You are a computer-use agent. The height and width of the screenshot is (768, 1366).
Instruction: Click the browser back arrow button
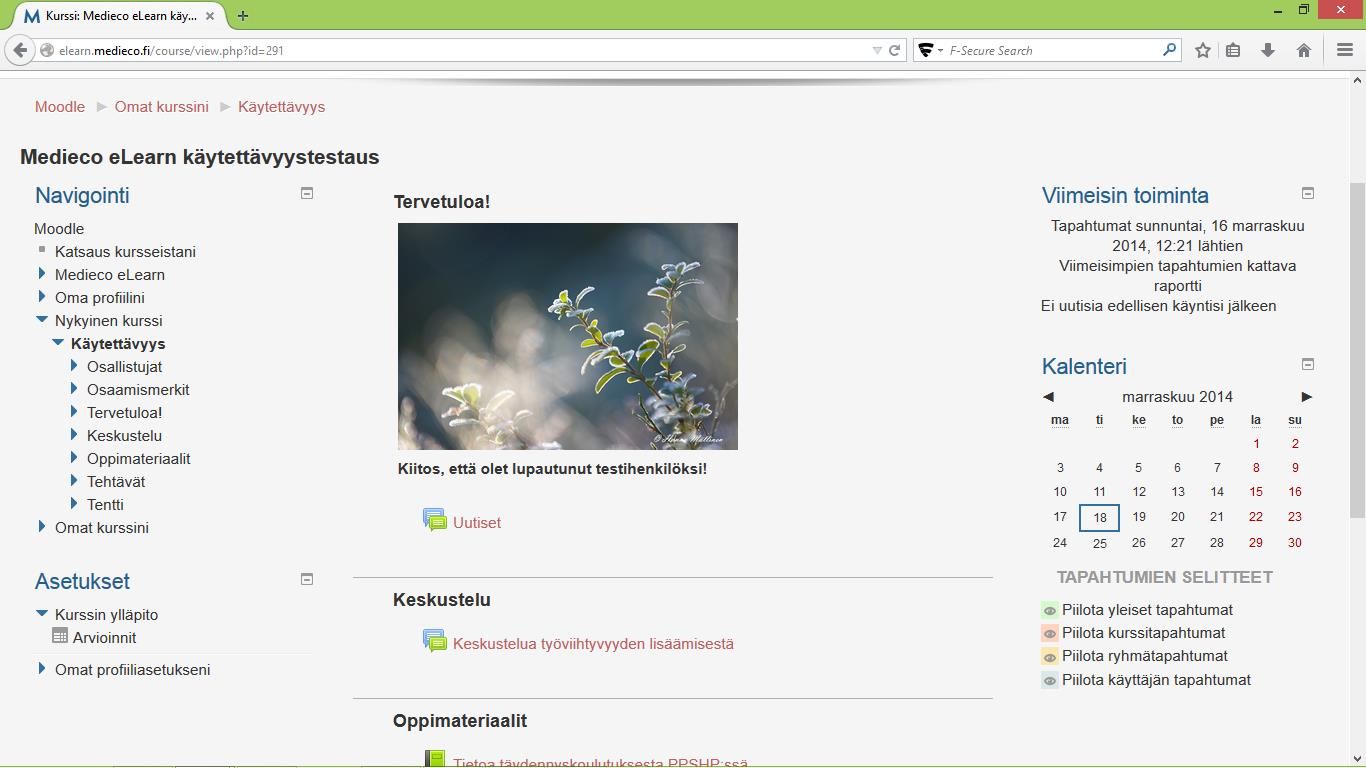click(20, 50)
